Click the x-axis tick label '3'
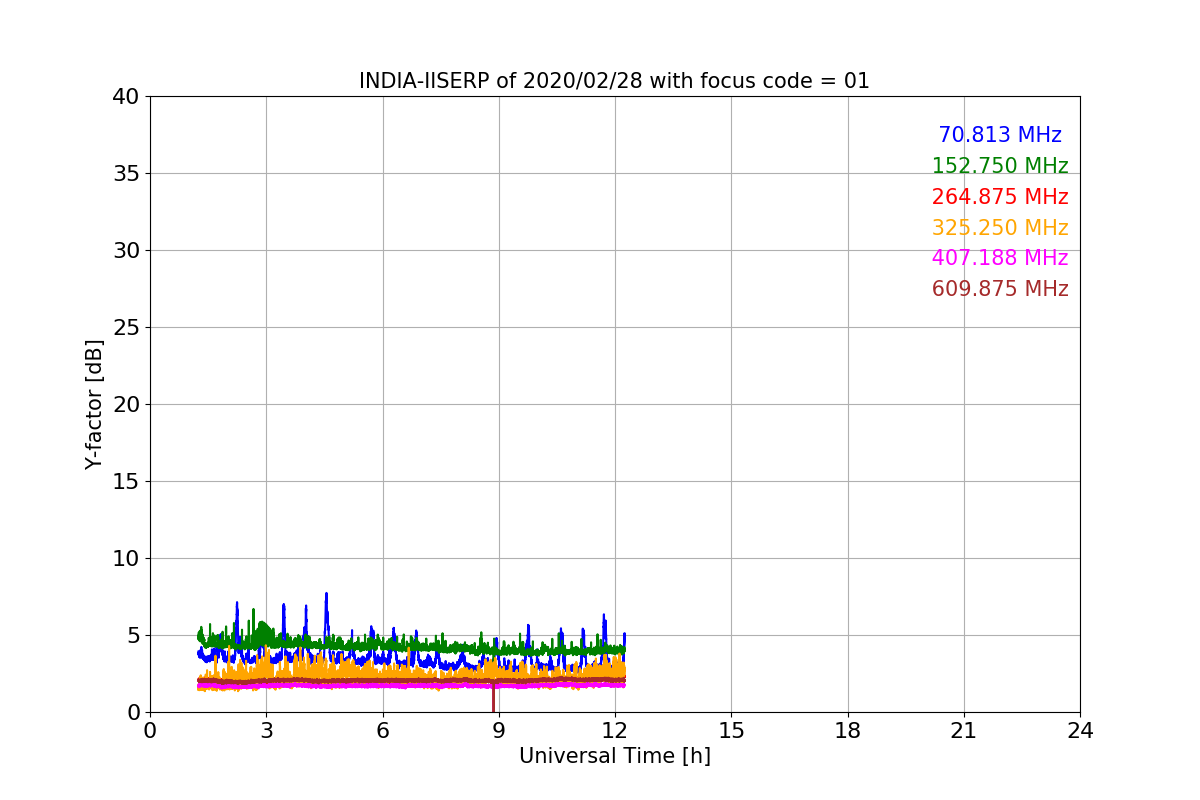Screen dimensions: 1200x800 pos(266,731)
